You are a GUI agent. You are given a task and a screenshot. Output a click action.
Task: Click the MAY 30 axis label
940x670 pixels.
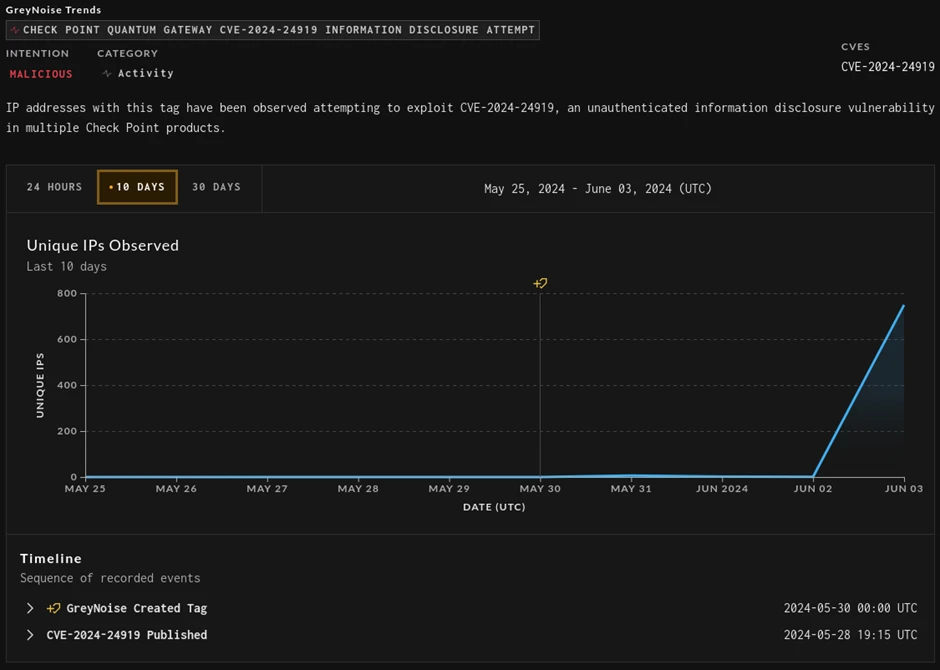pyautogui.click(x=538, y=489)
